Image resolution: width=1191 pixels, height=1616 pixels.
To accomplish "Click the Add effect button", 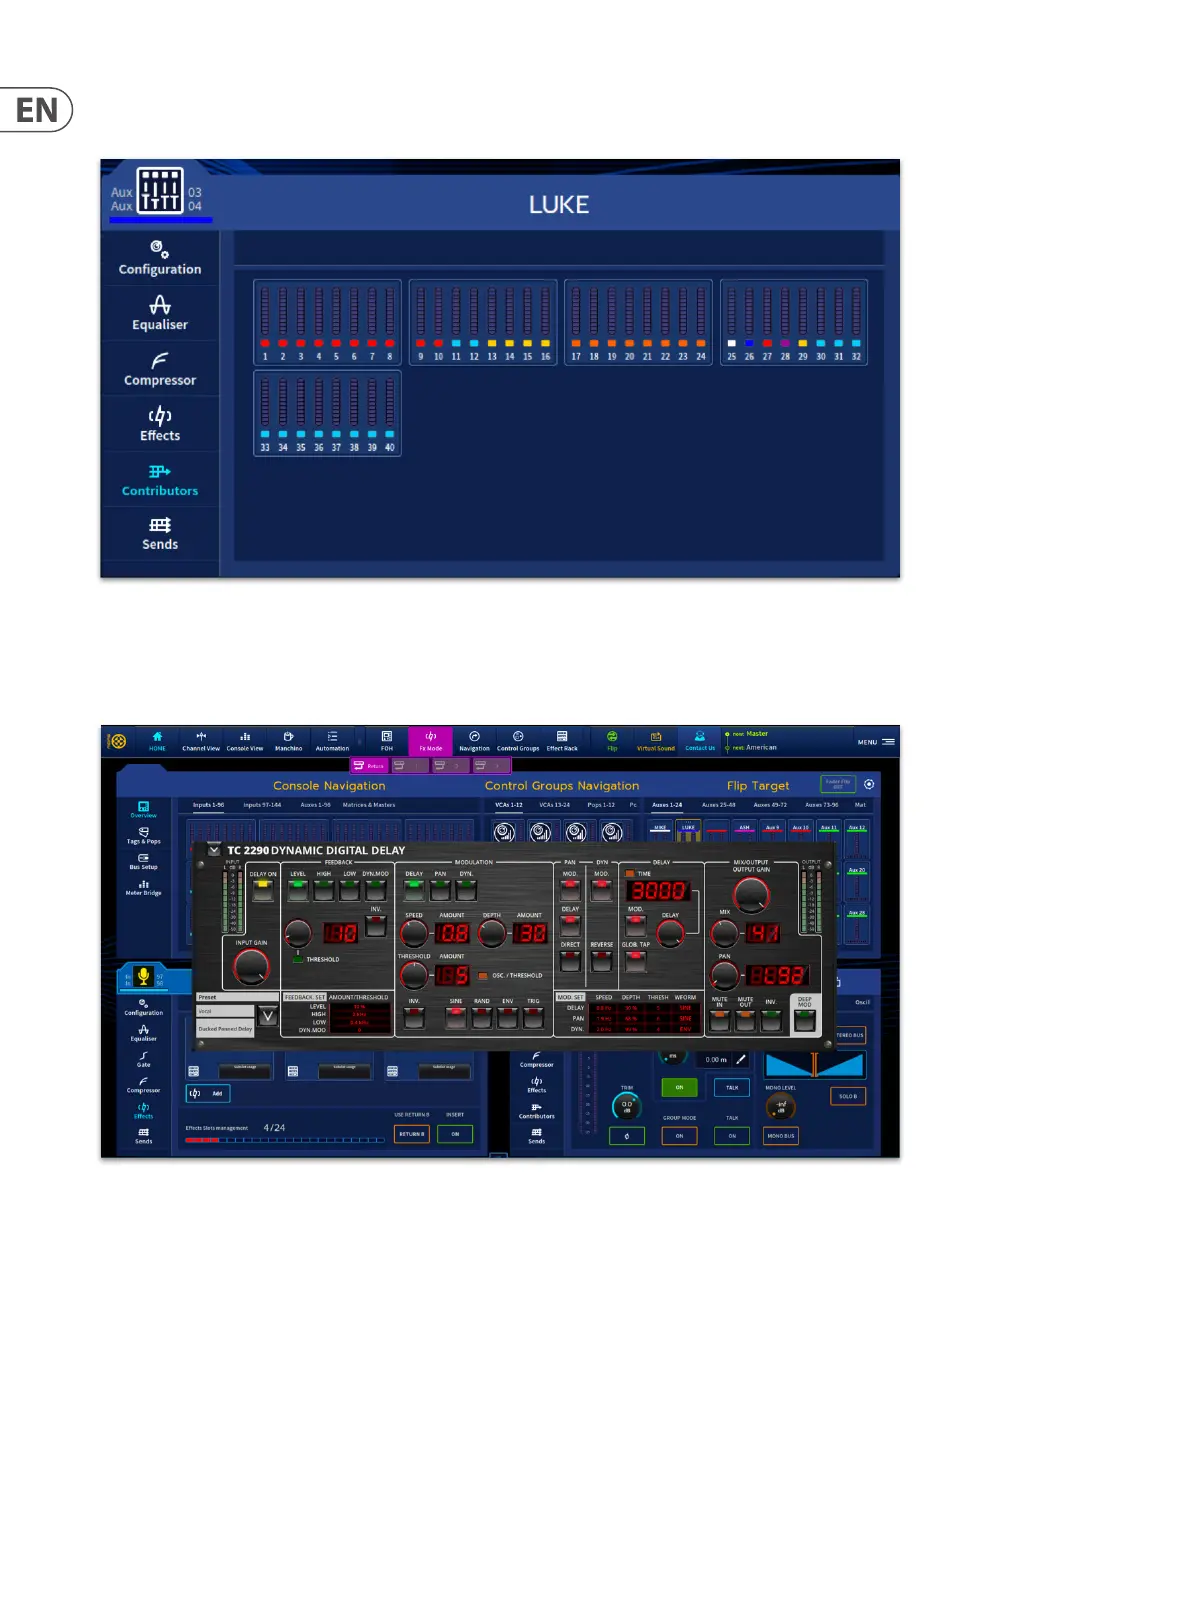I will [208, 1093].
